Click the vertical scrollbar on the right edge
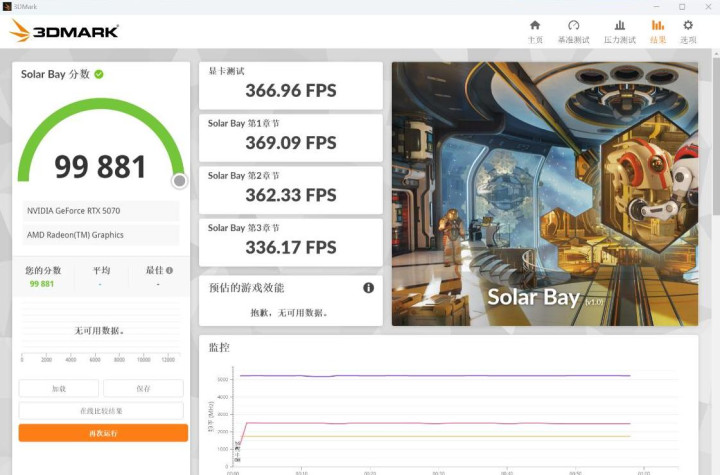This screenshot has width=720, height=475. point(716,138)
